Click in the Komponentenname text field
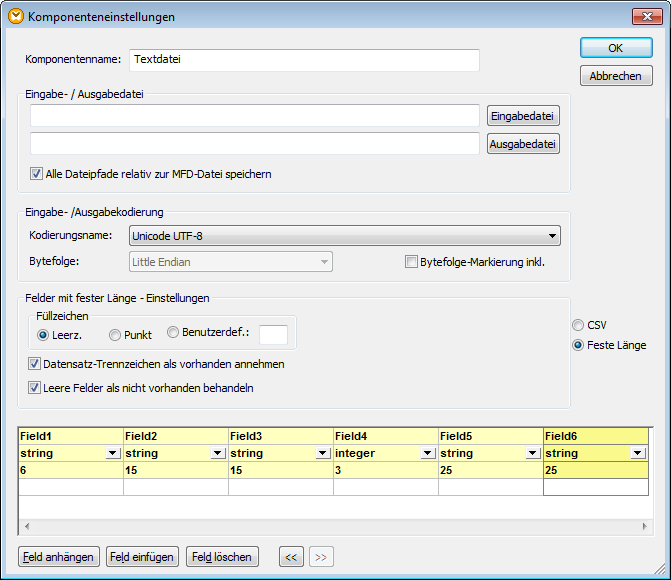Image resolution: width=671 pixels, height=580 pixels. click(x=303, y=60)
